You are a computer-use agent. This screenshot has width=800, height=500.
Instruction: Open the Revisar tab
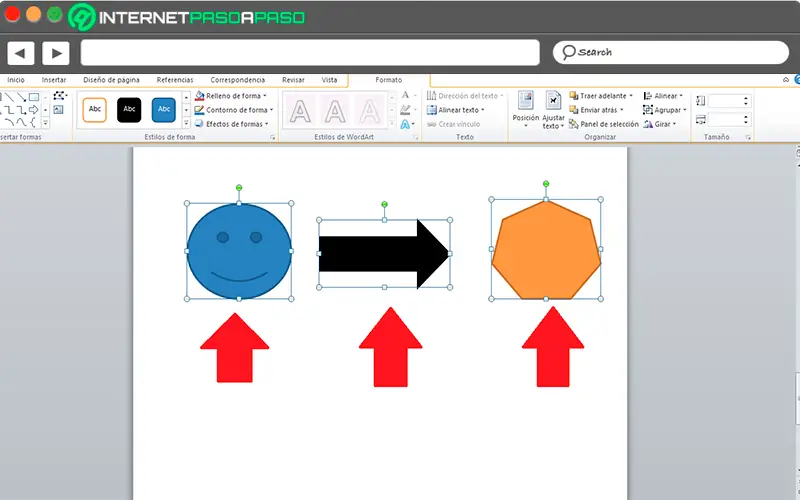293,80
